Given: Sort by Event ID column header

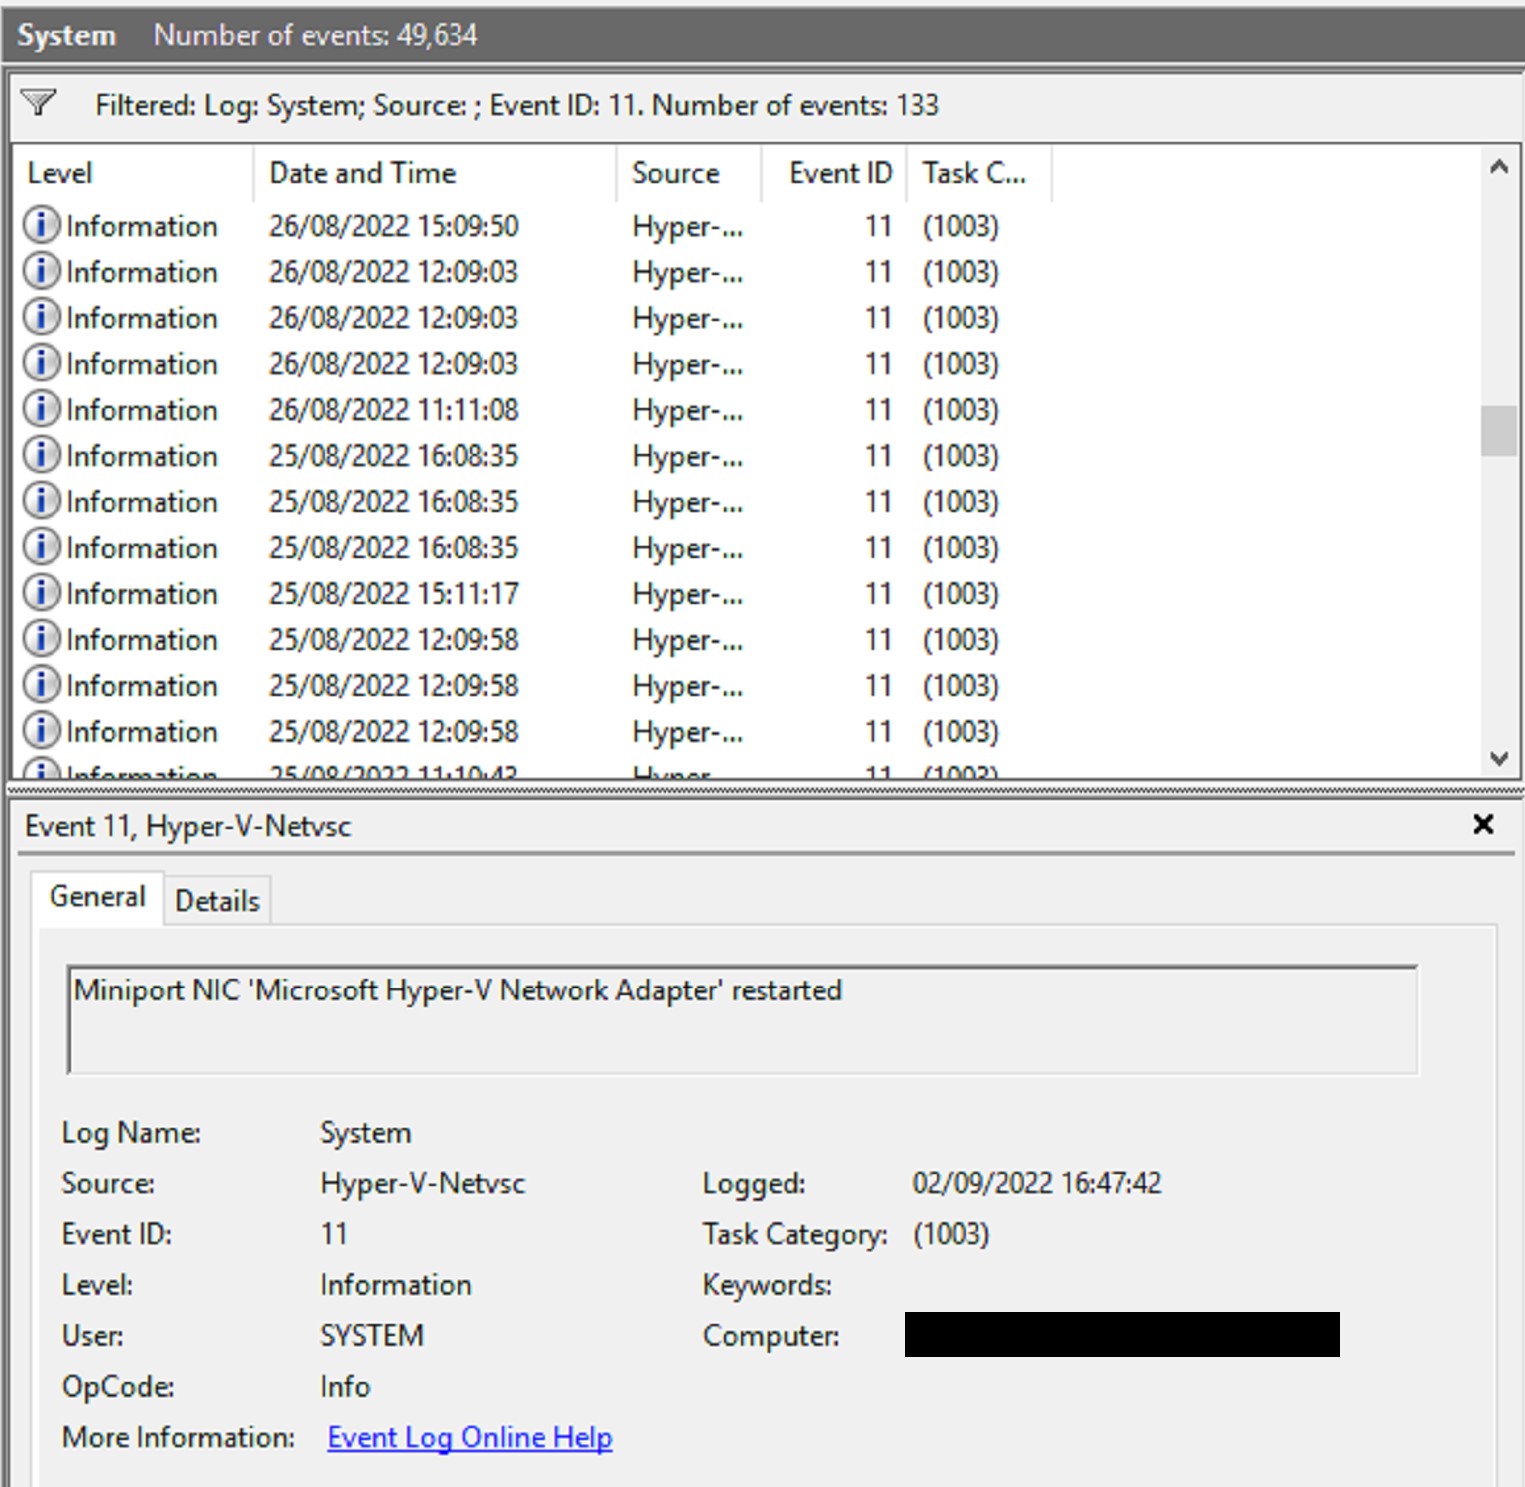Looking at the screenshot, I should point(839,174).
